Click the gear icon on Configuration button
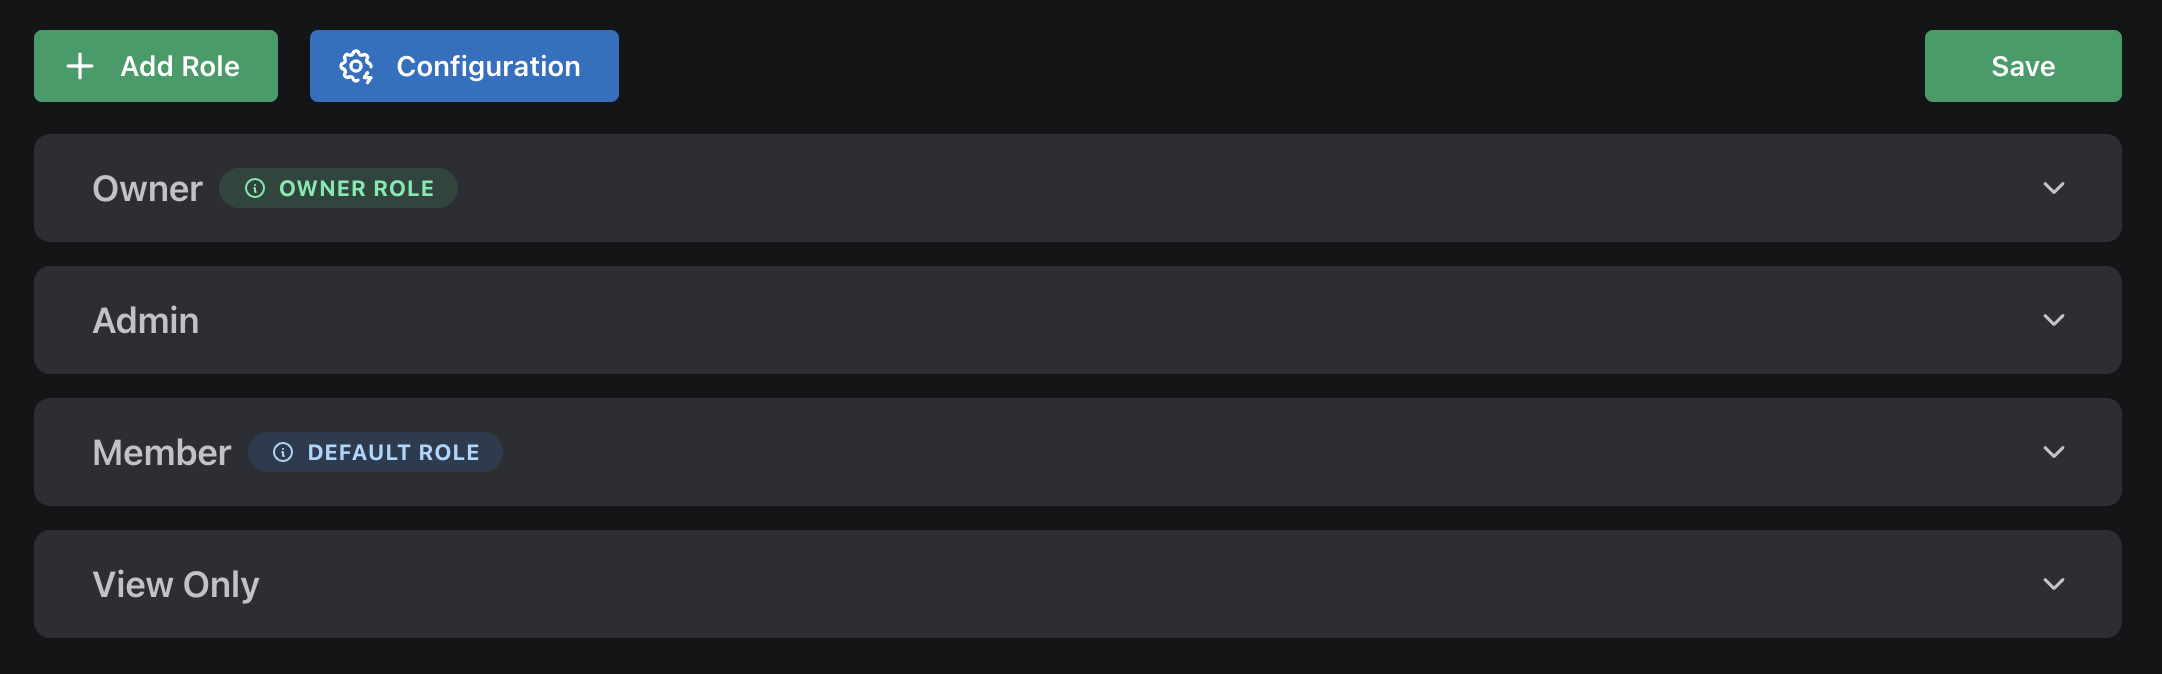Image resolution: width=2162 pixels, height=674 pixels. click(357, 66)
